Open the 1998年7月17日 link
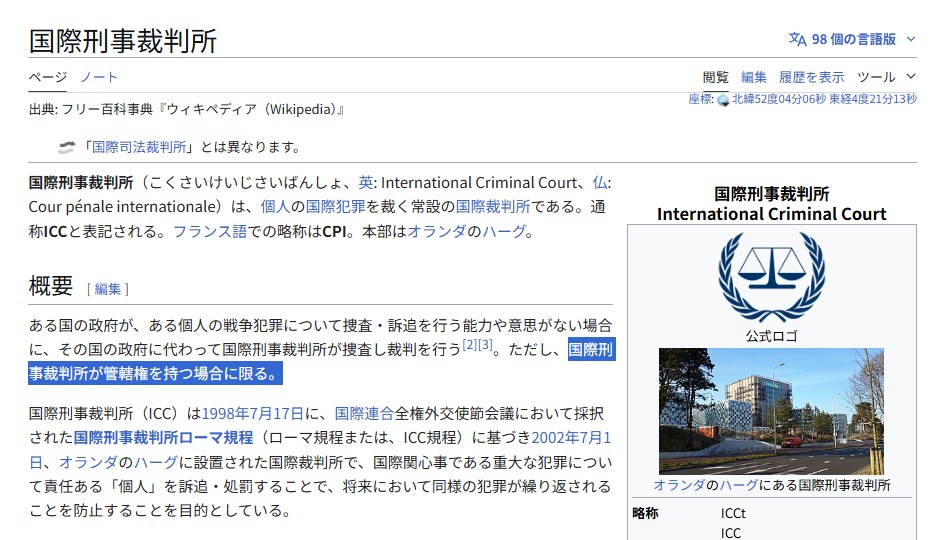This screenshot has width=941, height=540. coord(253,413)
